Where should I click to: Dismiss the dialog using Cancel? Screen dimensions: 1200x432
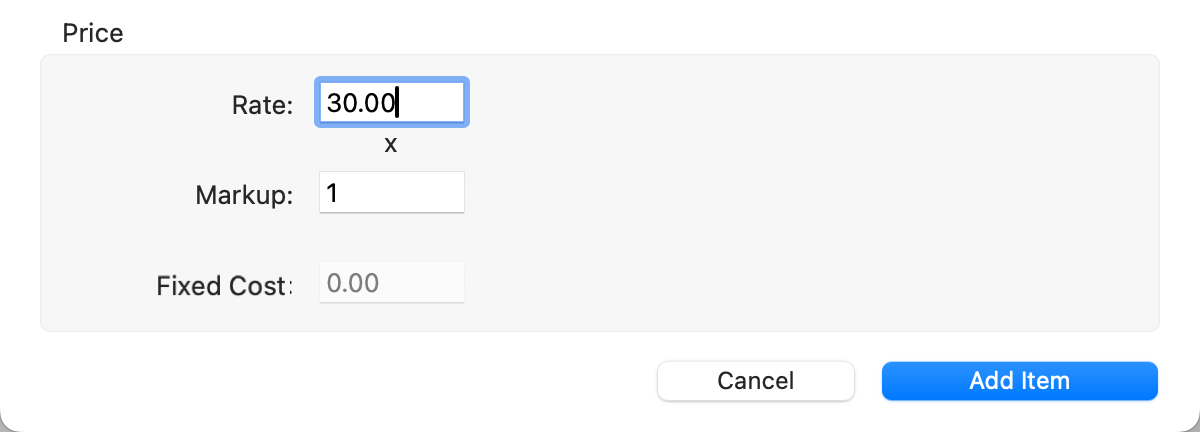(x=755, y=381)
